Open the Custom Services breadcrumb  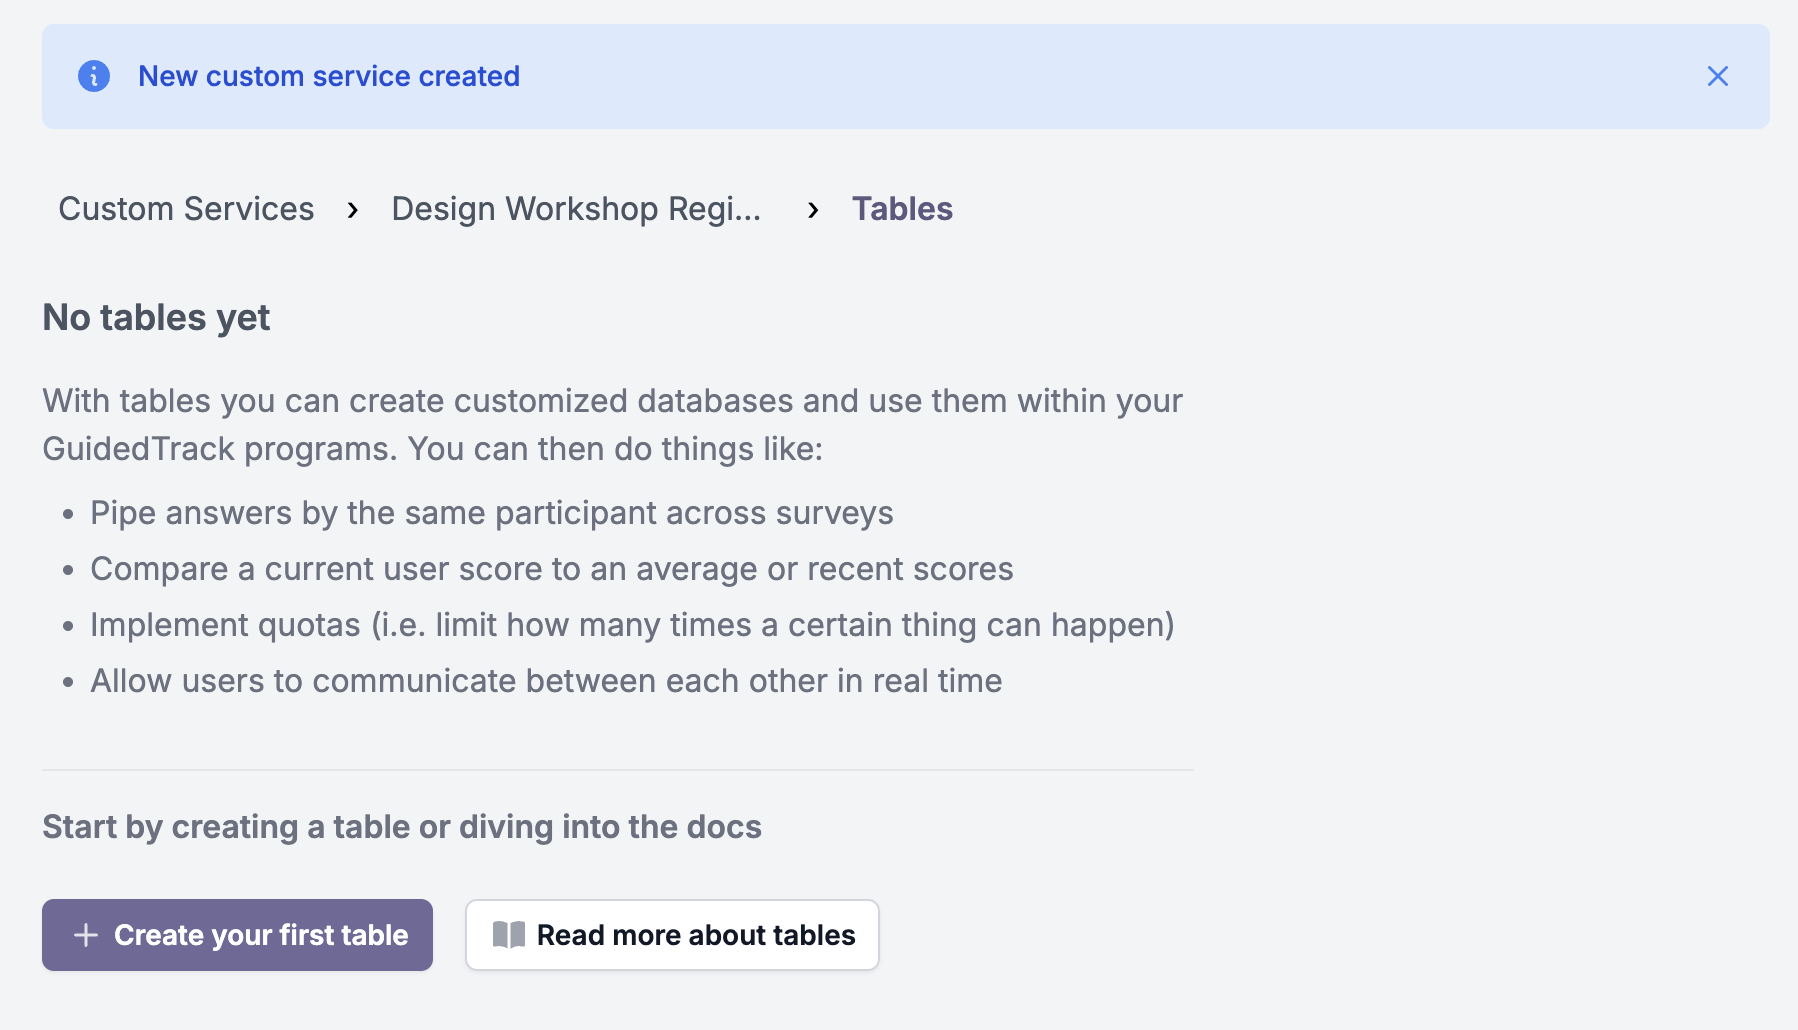[x=186, y=209]
